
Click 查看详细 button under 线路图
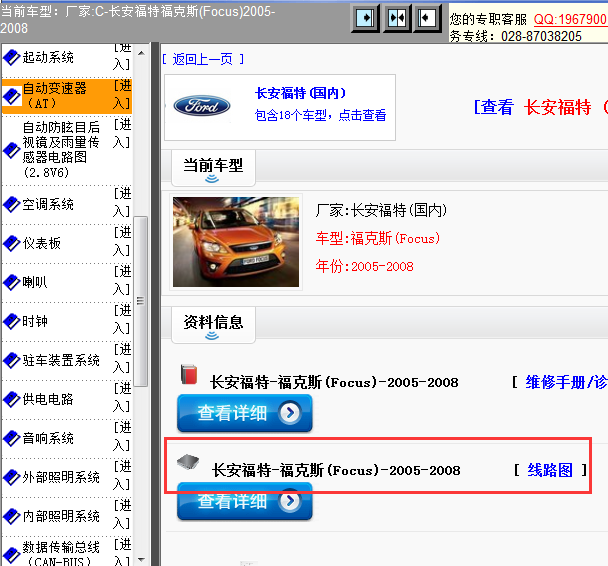click(245, 501)
